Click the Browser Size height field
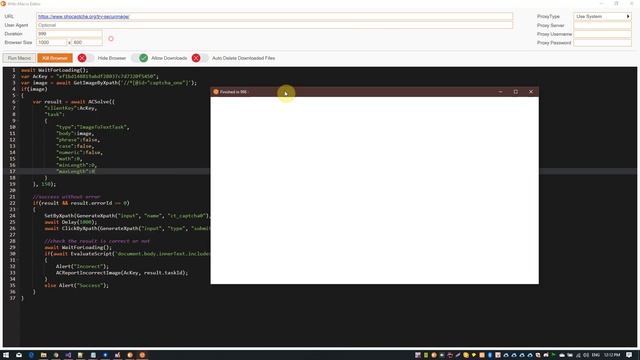The image size is (640, 360). [87, 42]
